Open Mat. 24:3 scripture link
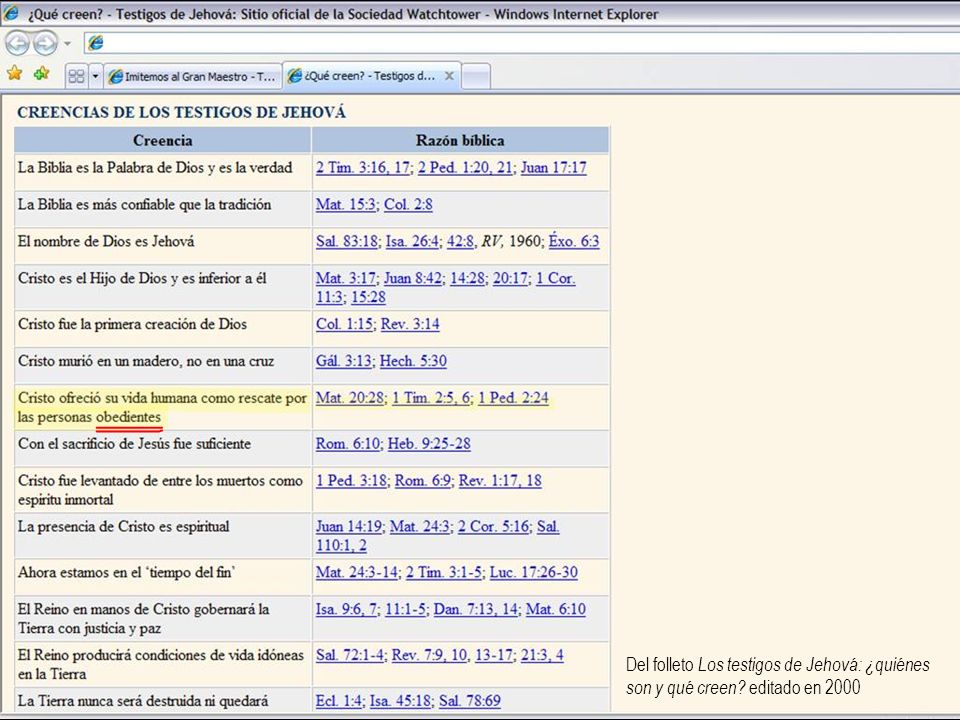 (x=420, y=526)
